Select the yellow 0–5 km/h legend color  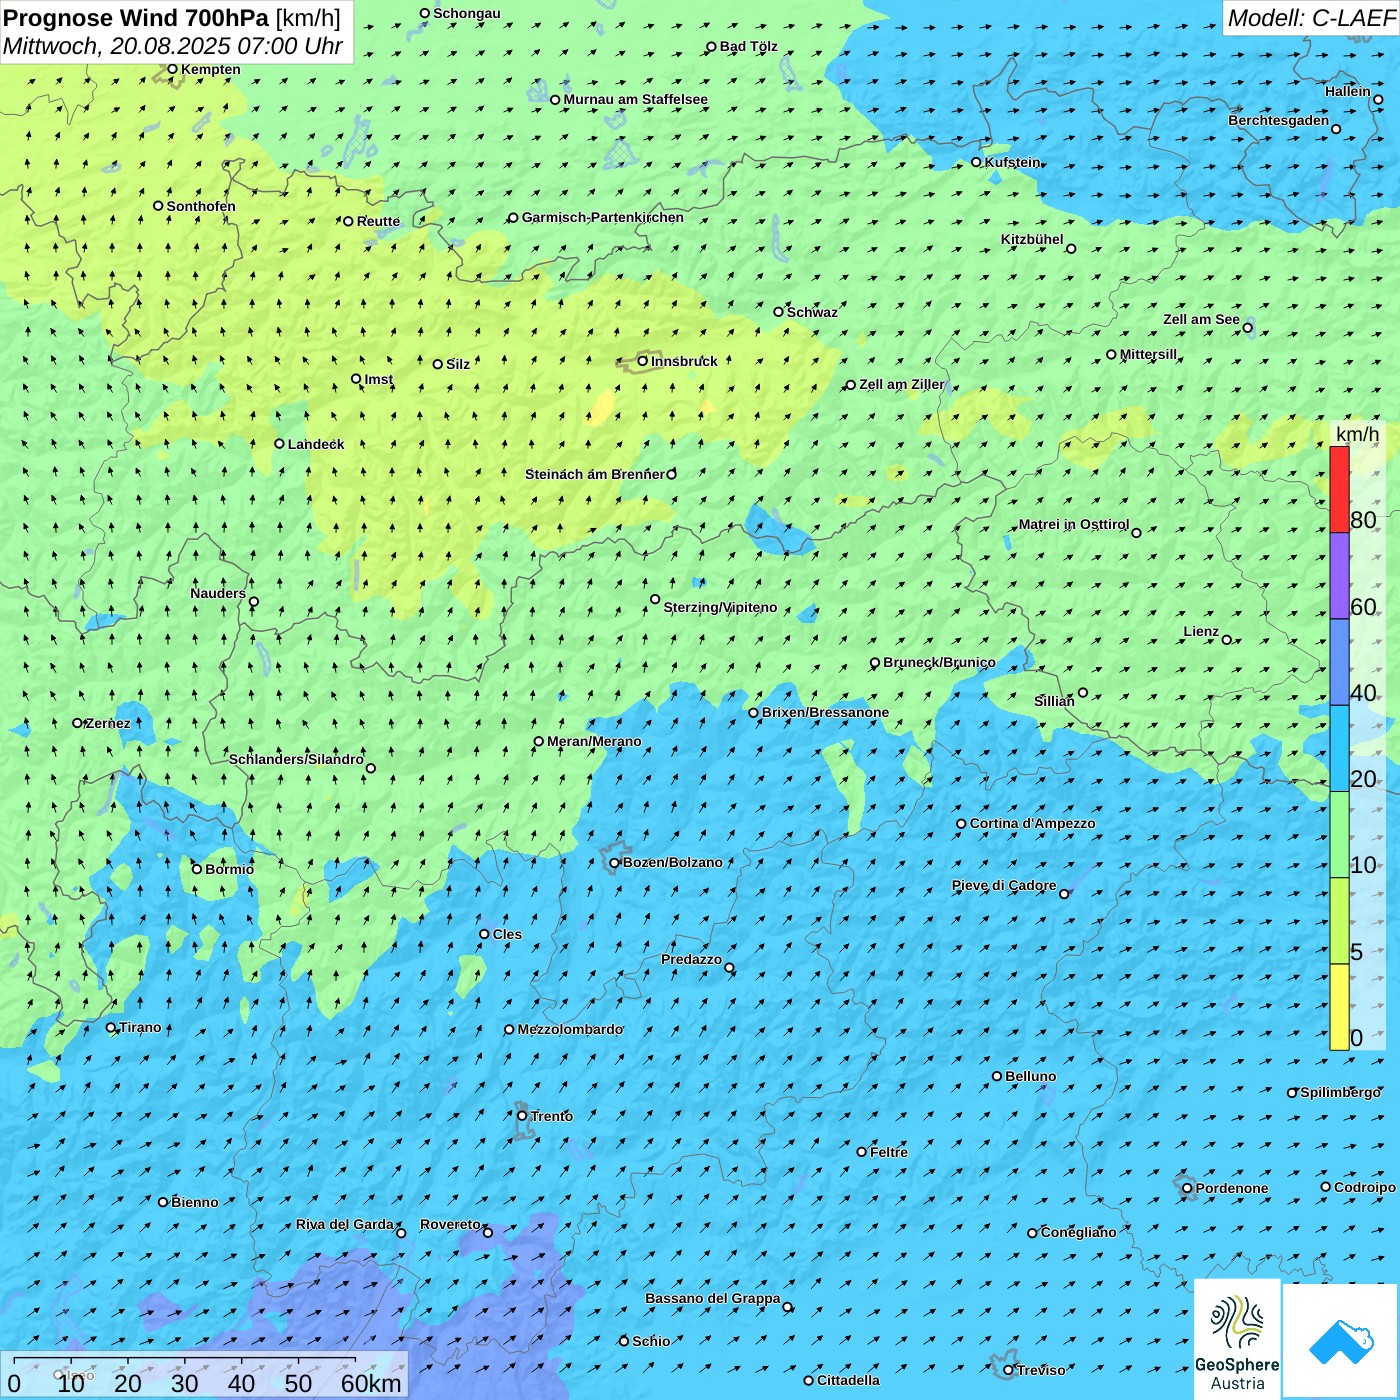[1339, 1007]
